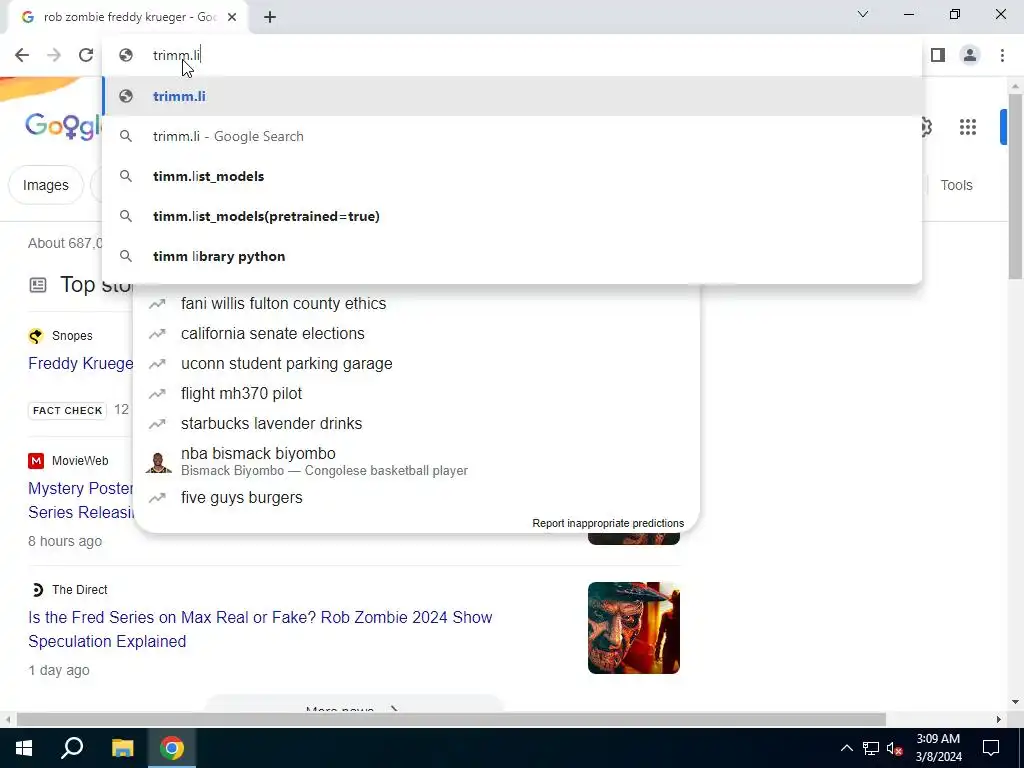This screenshot has width=1024, height=768.
Task: Go back using the browser back arrow
Action: pyautogui.click(x=22, y=55)
